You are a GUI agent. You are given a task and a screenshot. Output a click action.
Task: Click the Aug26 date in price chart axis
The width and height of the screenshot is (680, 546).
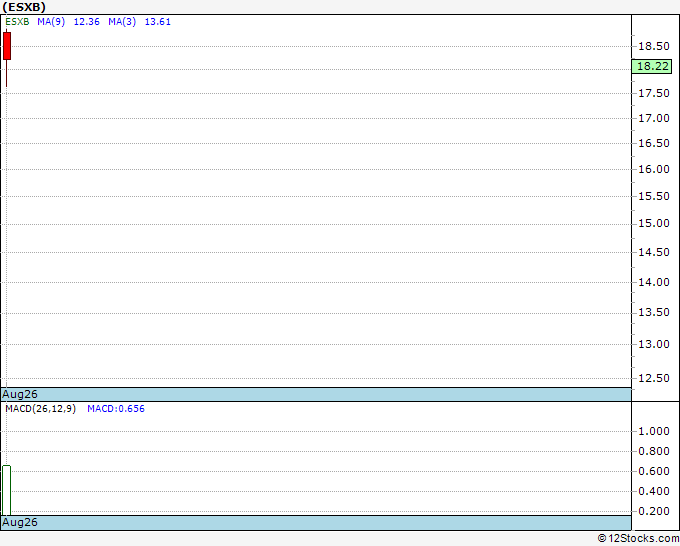[x=20, y=394]
